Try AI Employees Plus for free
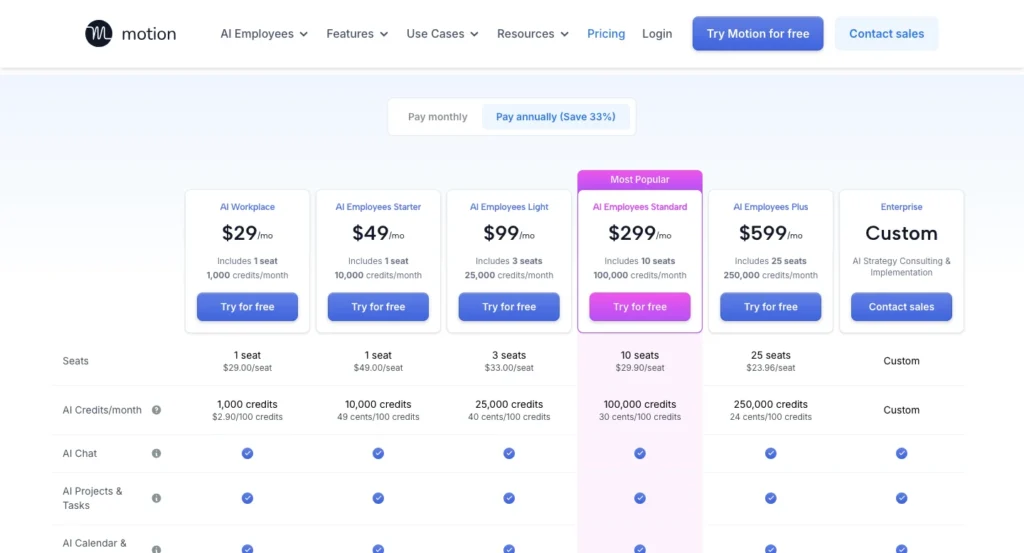Image resolution: width=1024 pixels, height=553 pixels. tap(771, 307)
